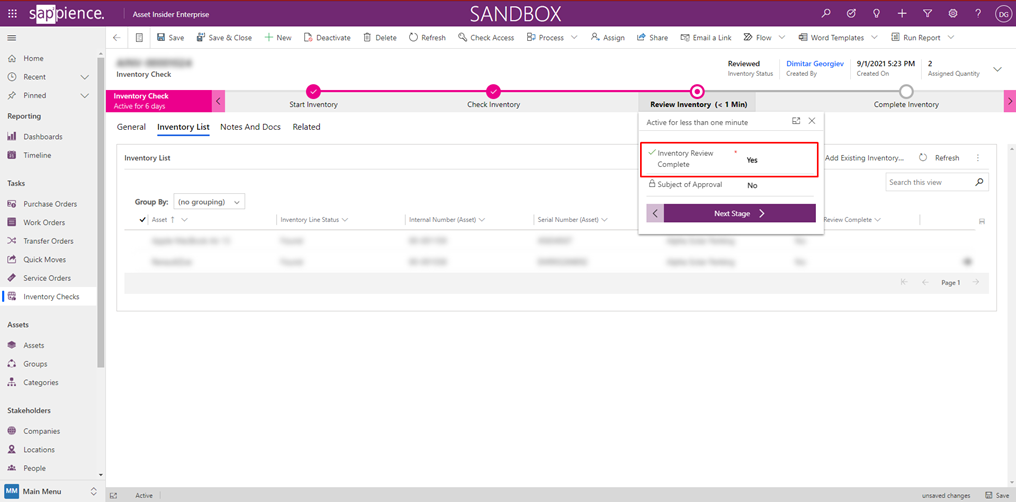The height and width of the screenshot is (502, 1016).
Task: Toggle the select-all checkmark in grid header
Action: 142,220
